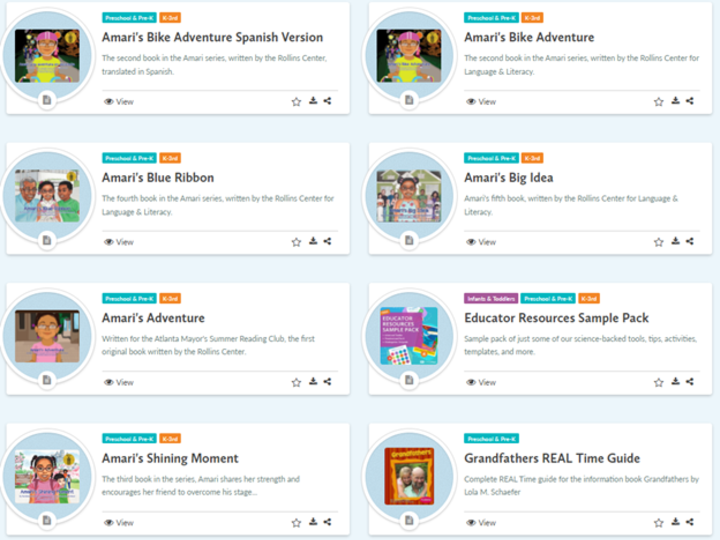Open the Amari's Shining Moment title

pyautogui.click(x=170, y=458)
